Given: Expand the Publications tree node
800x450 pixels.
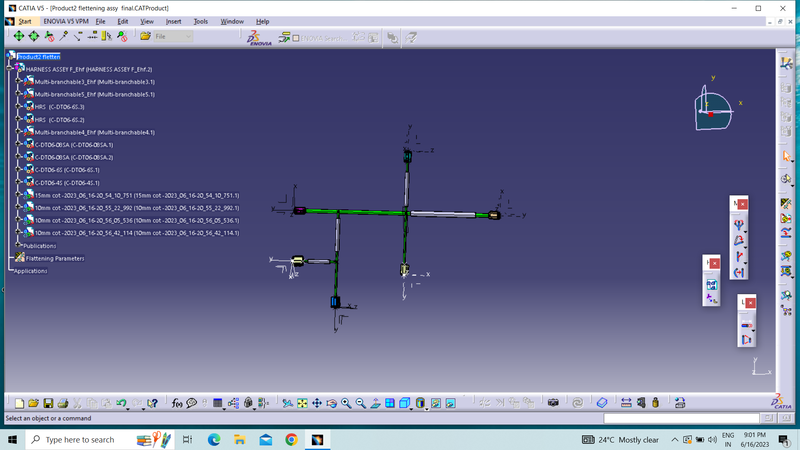Looking at the screenshot, I should point(18,245).
